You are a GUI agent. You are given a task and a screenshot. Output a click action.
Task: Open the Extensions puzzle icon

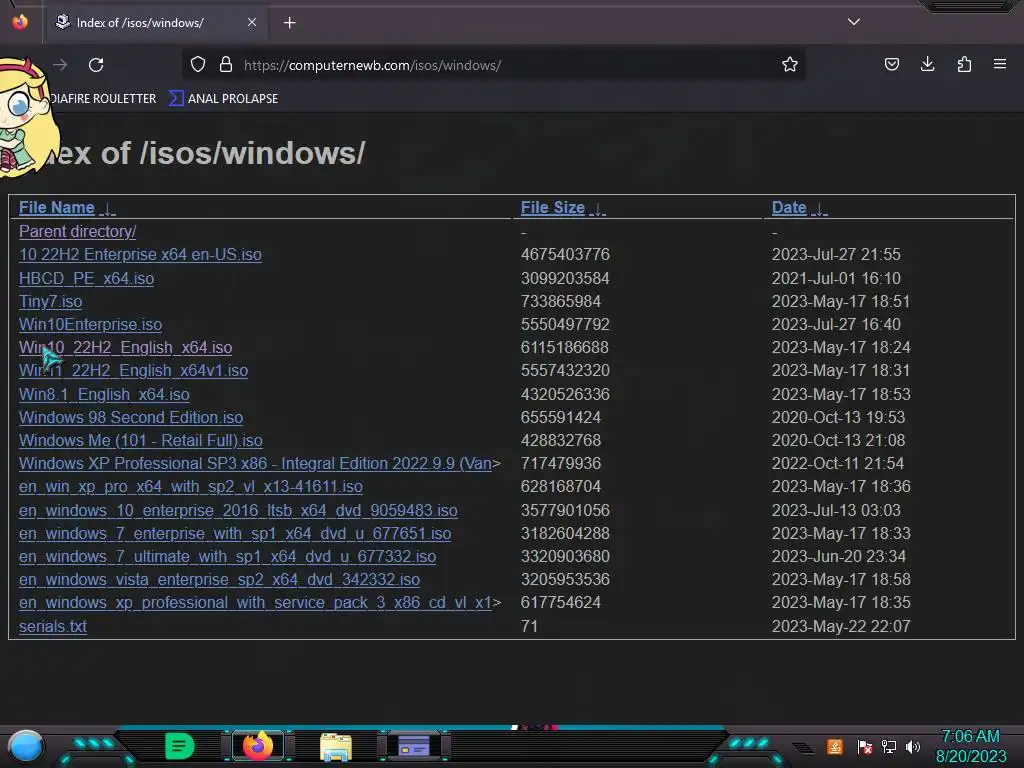click(964, 64)
